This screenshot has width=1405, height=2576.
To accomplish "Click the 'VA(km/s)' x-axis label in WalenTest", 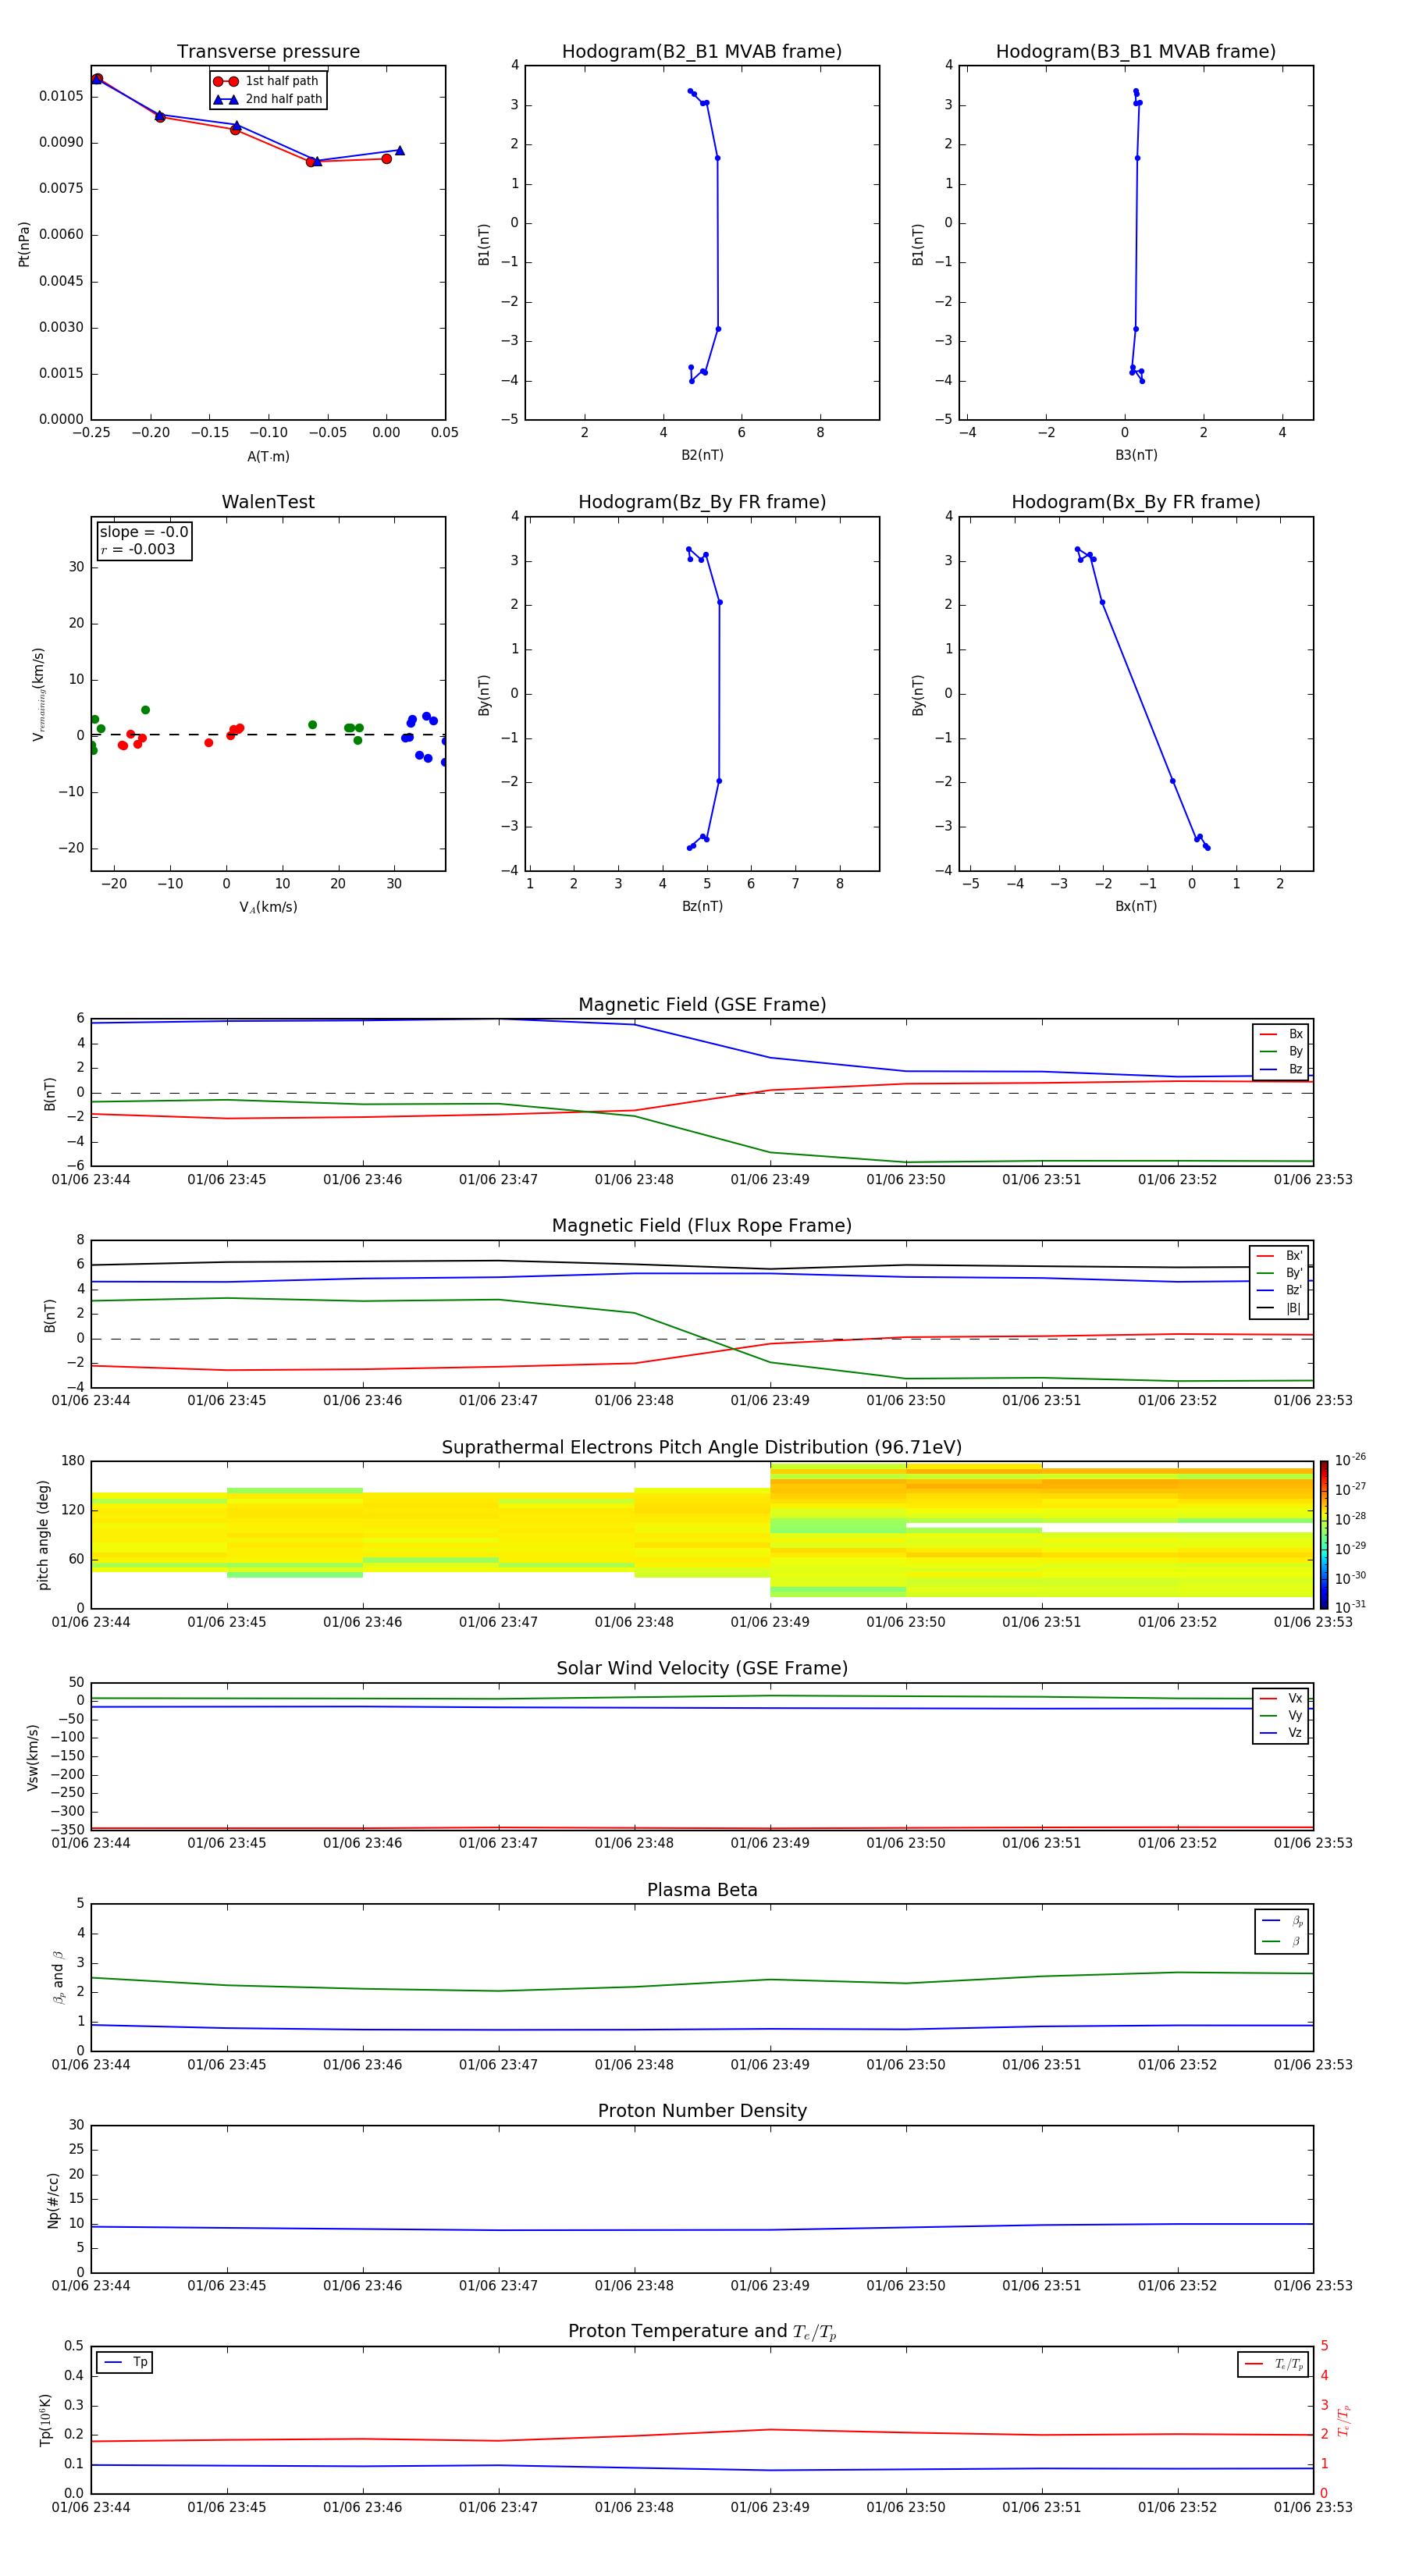I will [268, 907].
